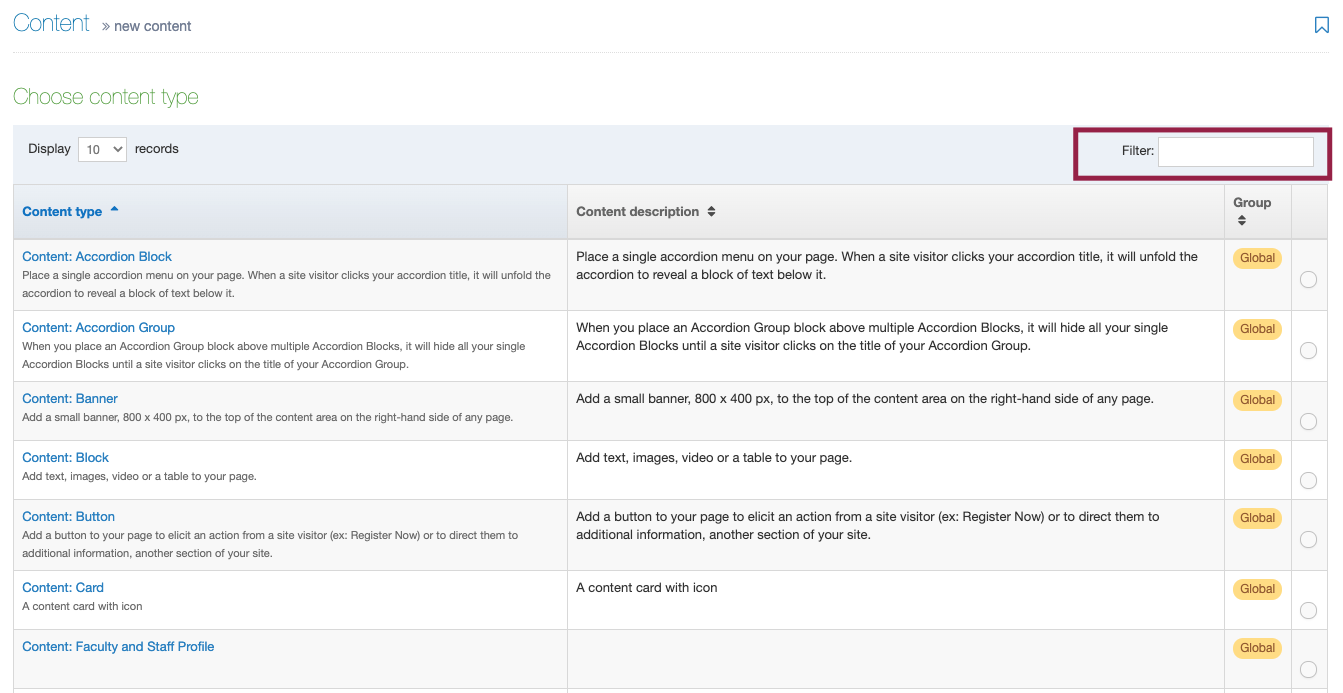The image size is (1343, 693).
Task: Select radio button for Content: Block row
Action: pos(1308,480)
